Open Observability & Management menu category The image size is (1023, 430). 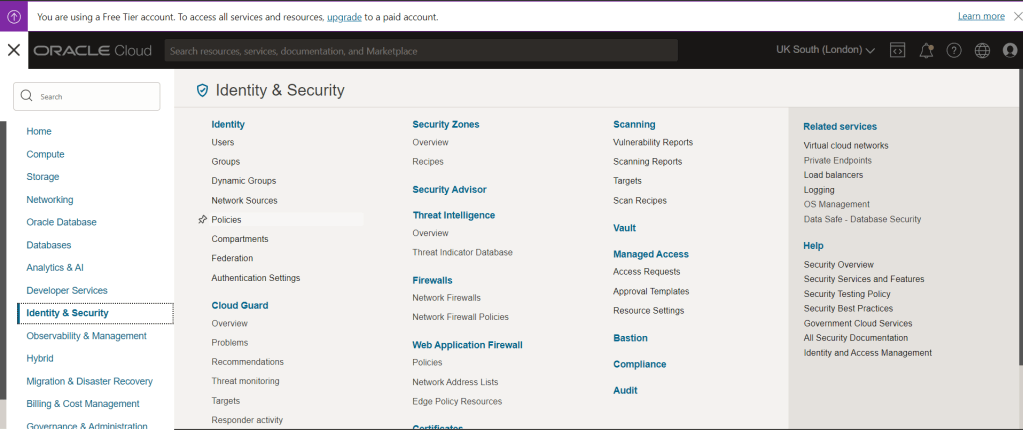point(86,336)
